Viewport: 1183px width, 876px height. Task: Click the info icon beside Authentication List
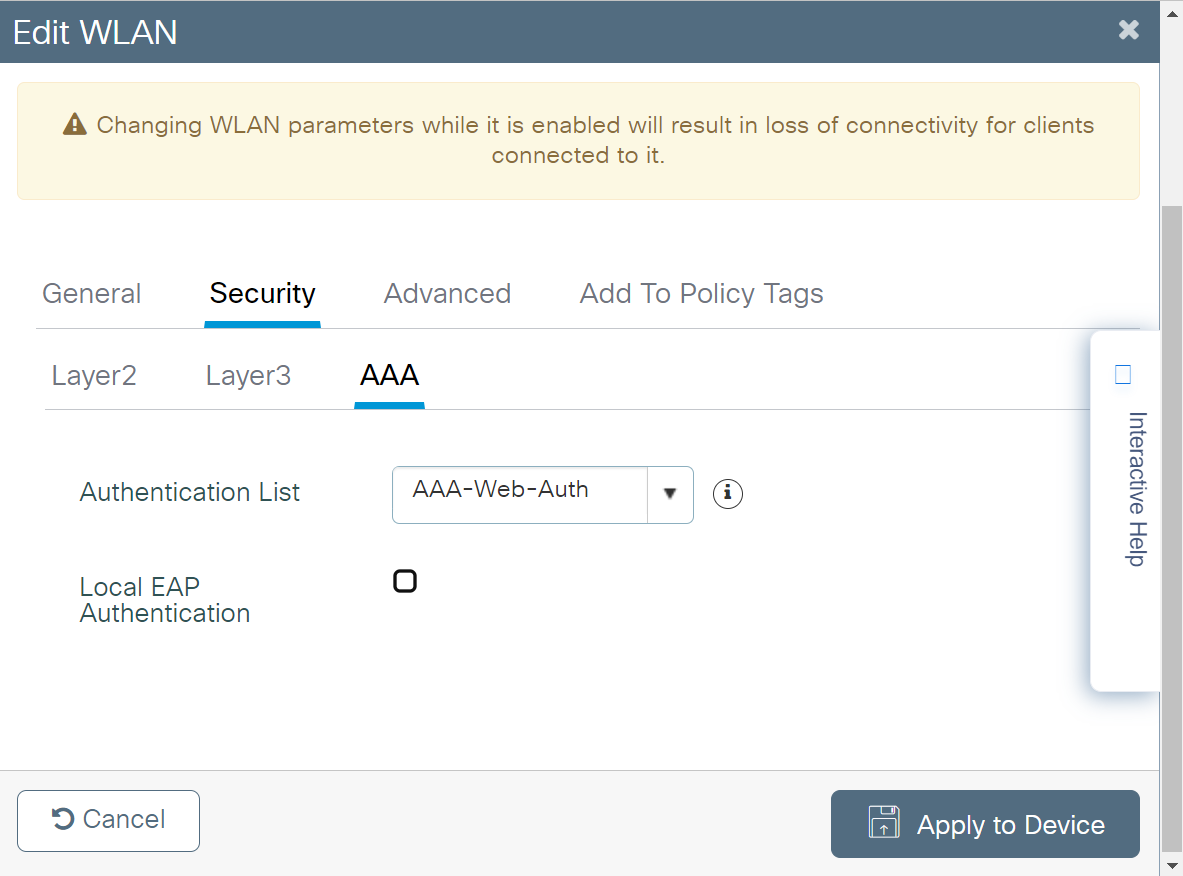point(727,493)
